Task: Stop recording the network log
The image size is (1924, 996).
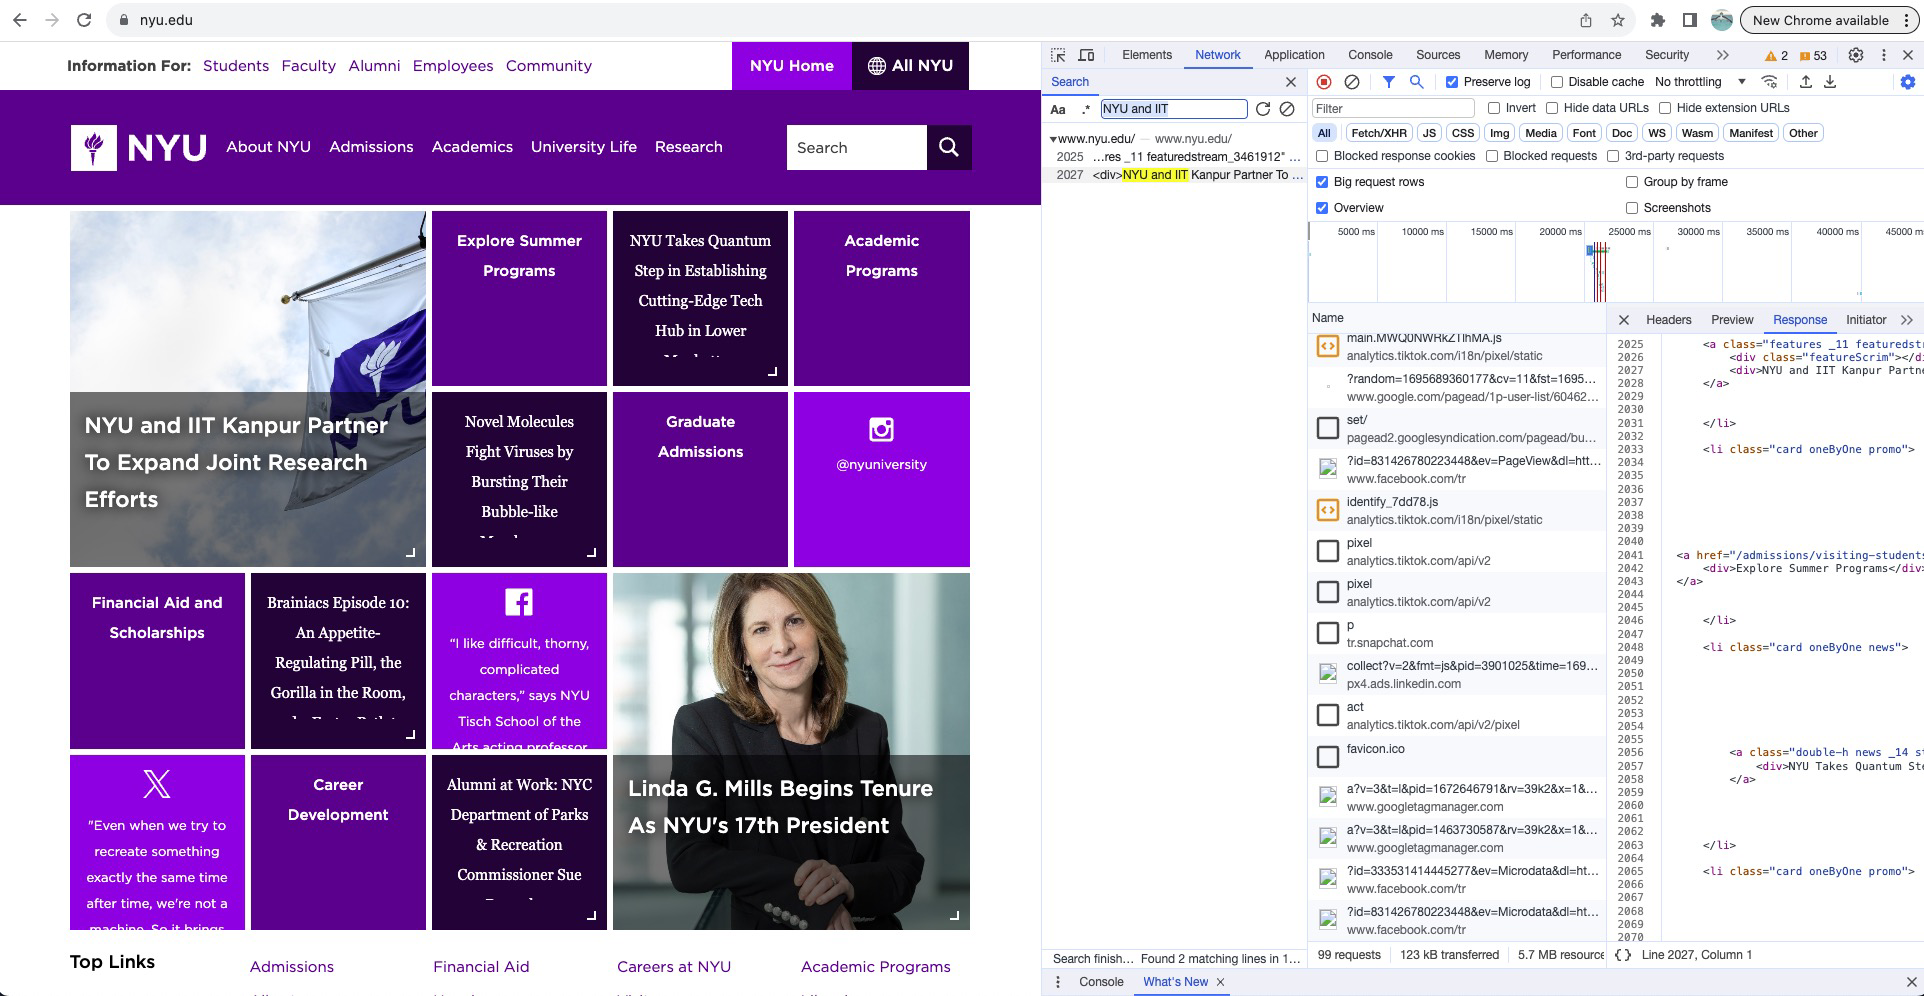Action: 1324,82
